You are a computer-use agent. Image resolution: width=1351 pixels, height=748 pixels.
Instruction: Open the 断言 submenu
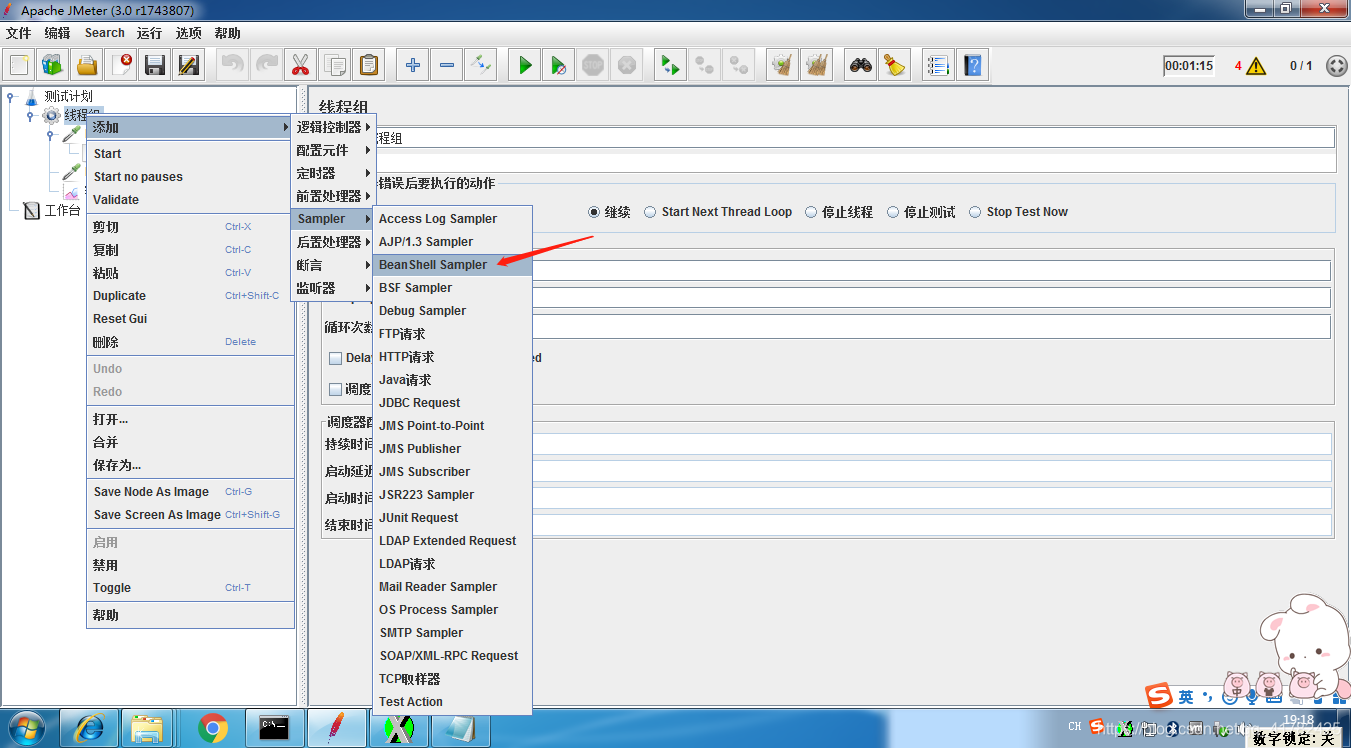pos(333,265)
